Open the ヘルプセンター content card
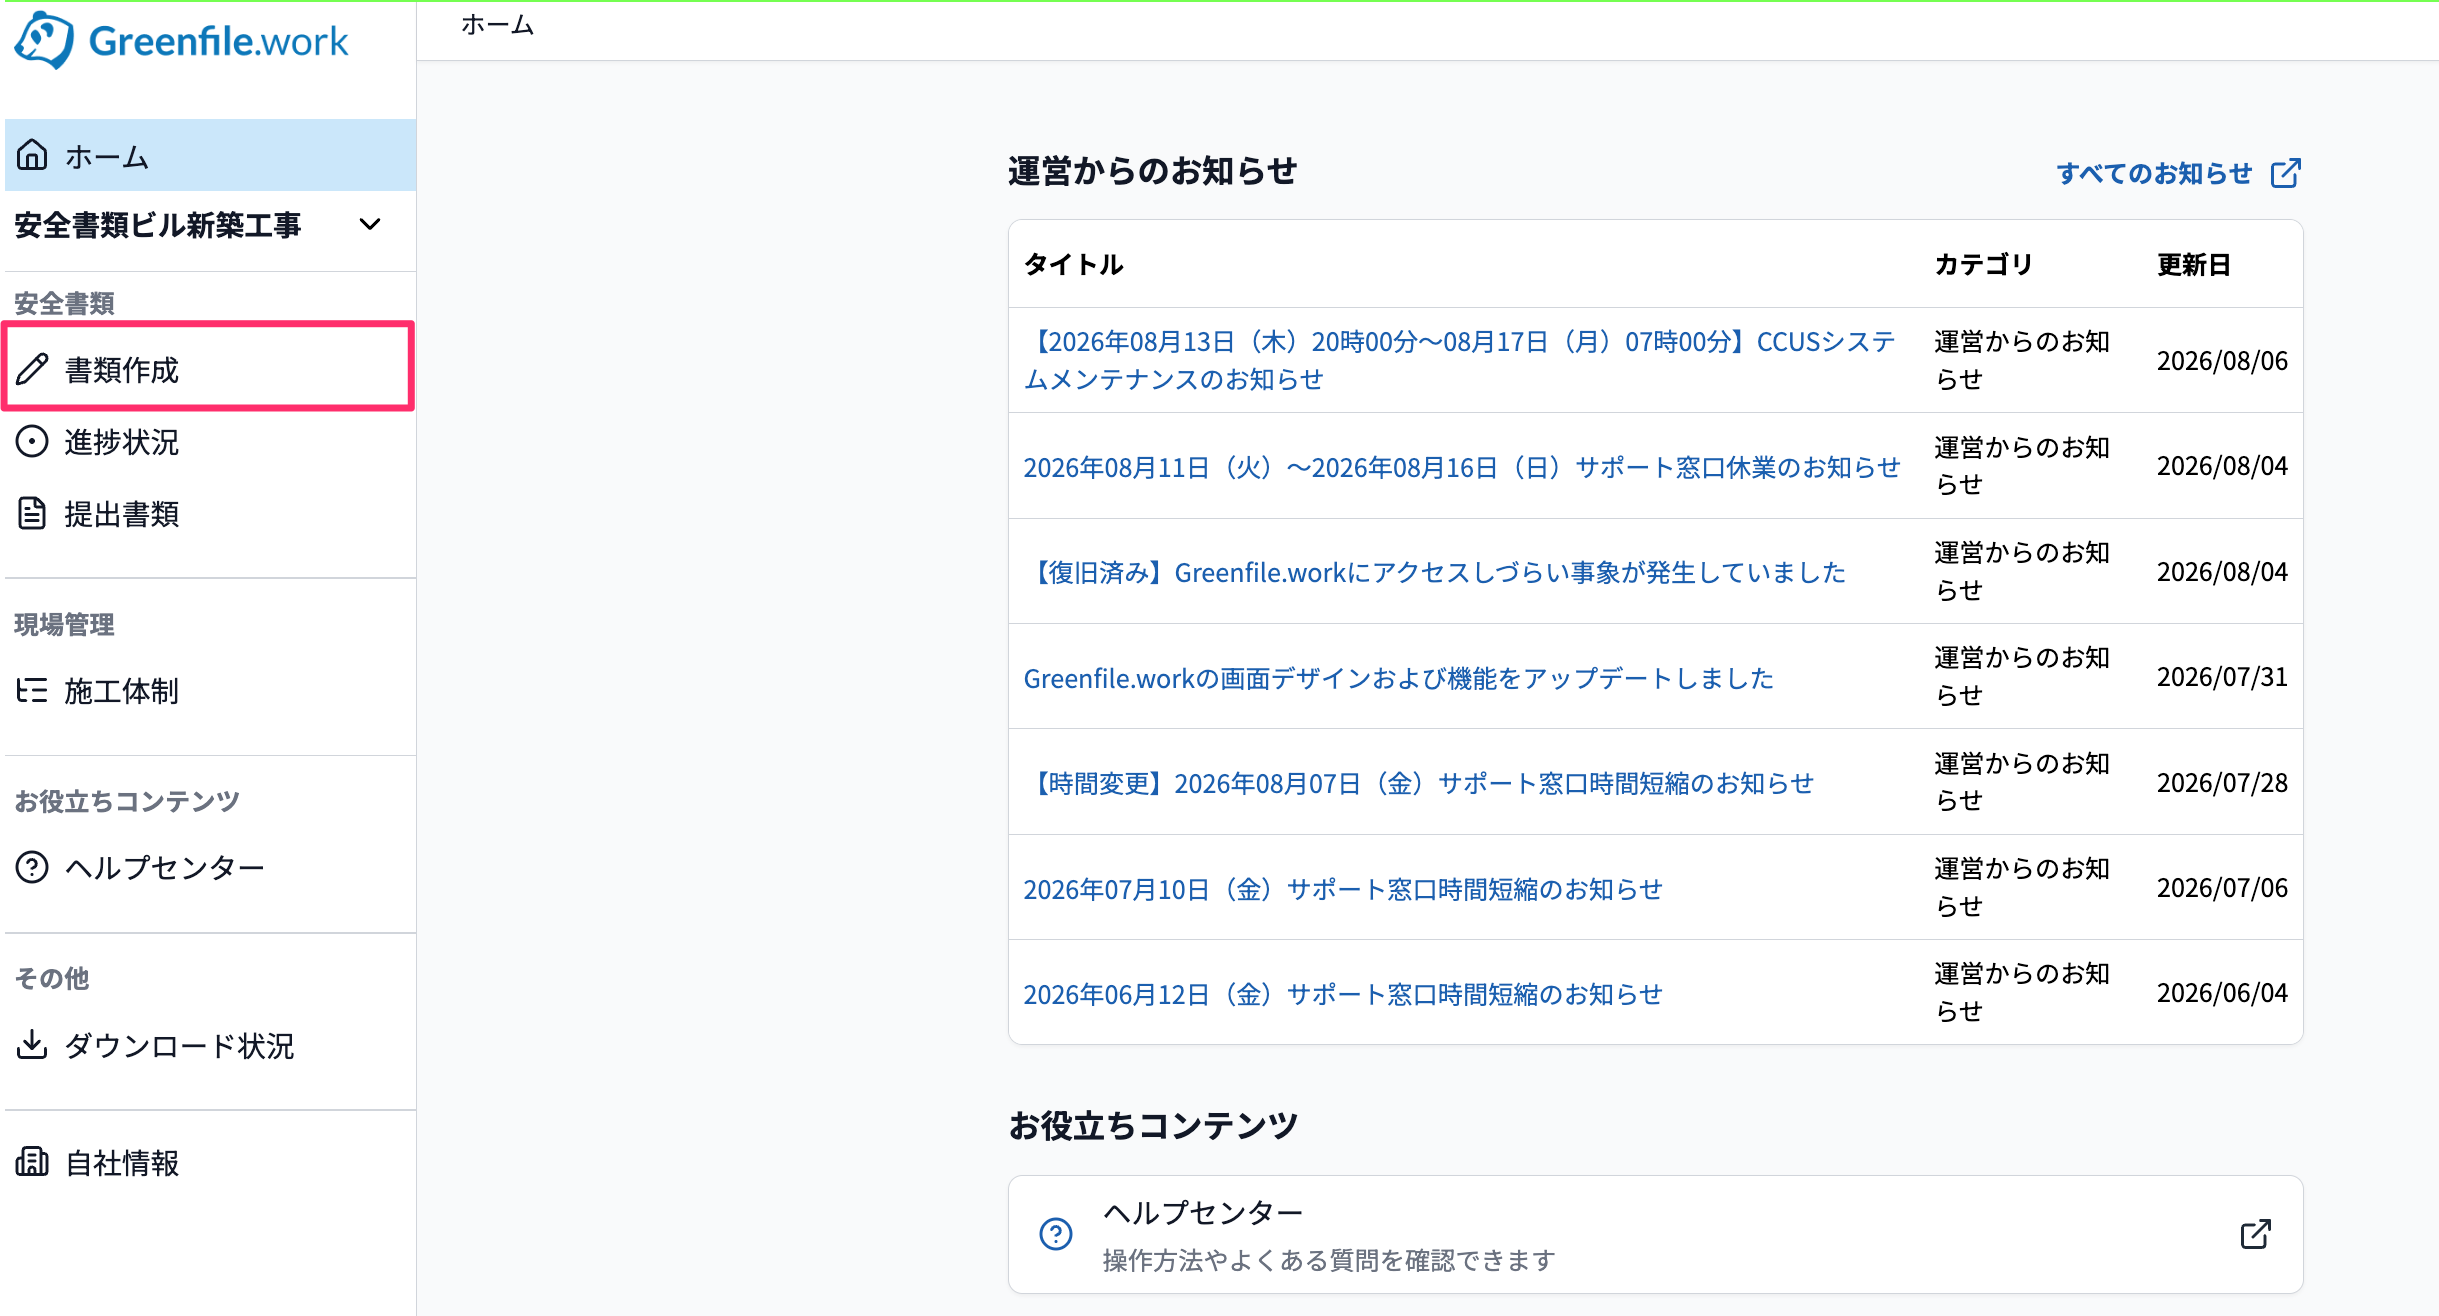 (x=1656, y=1234)
